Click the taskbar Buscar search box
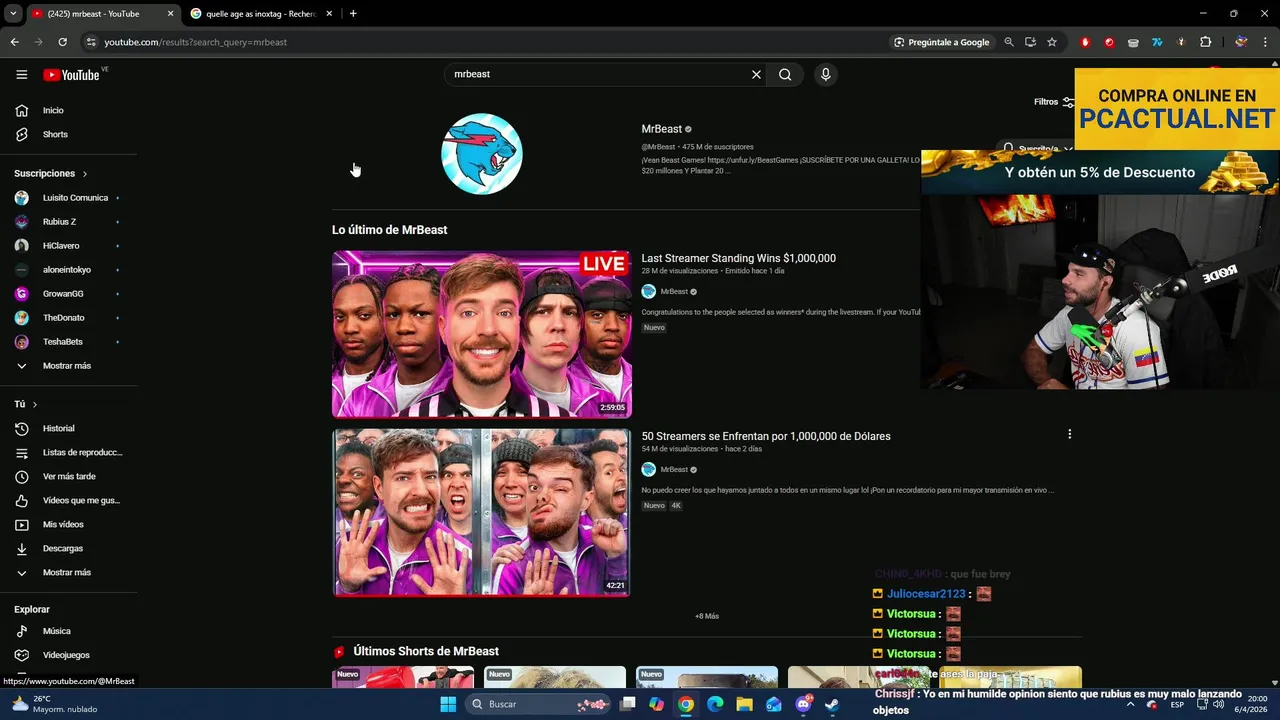The image size is (1280, 720). [540, 704]
